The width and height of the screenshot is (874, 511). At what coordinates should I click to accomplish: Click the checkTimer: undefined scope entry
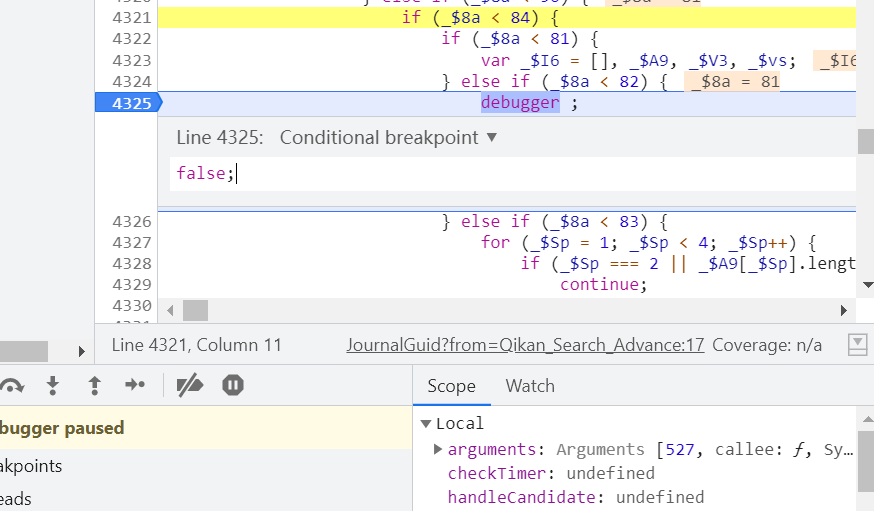[x=551, y=474]
